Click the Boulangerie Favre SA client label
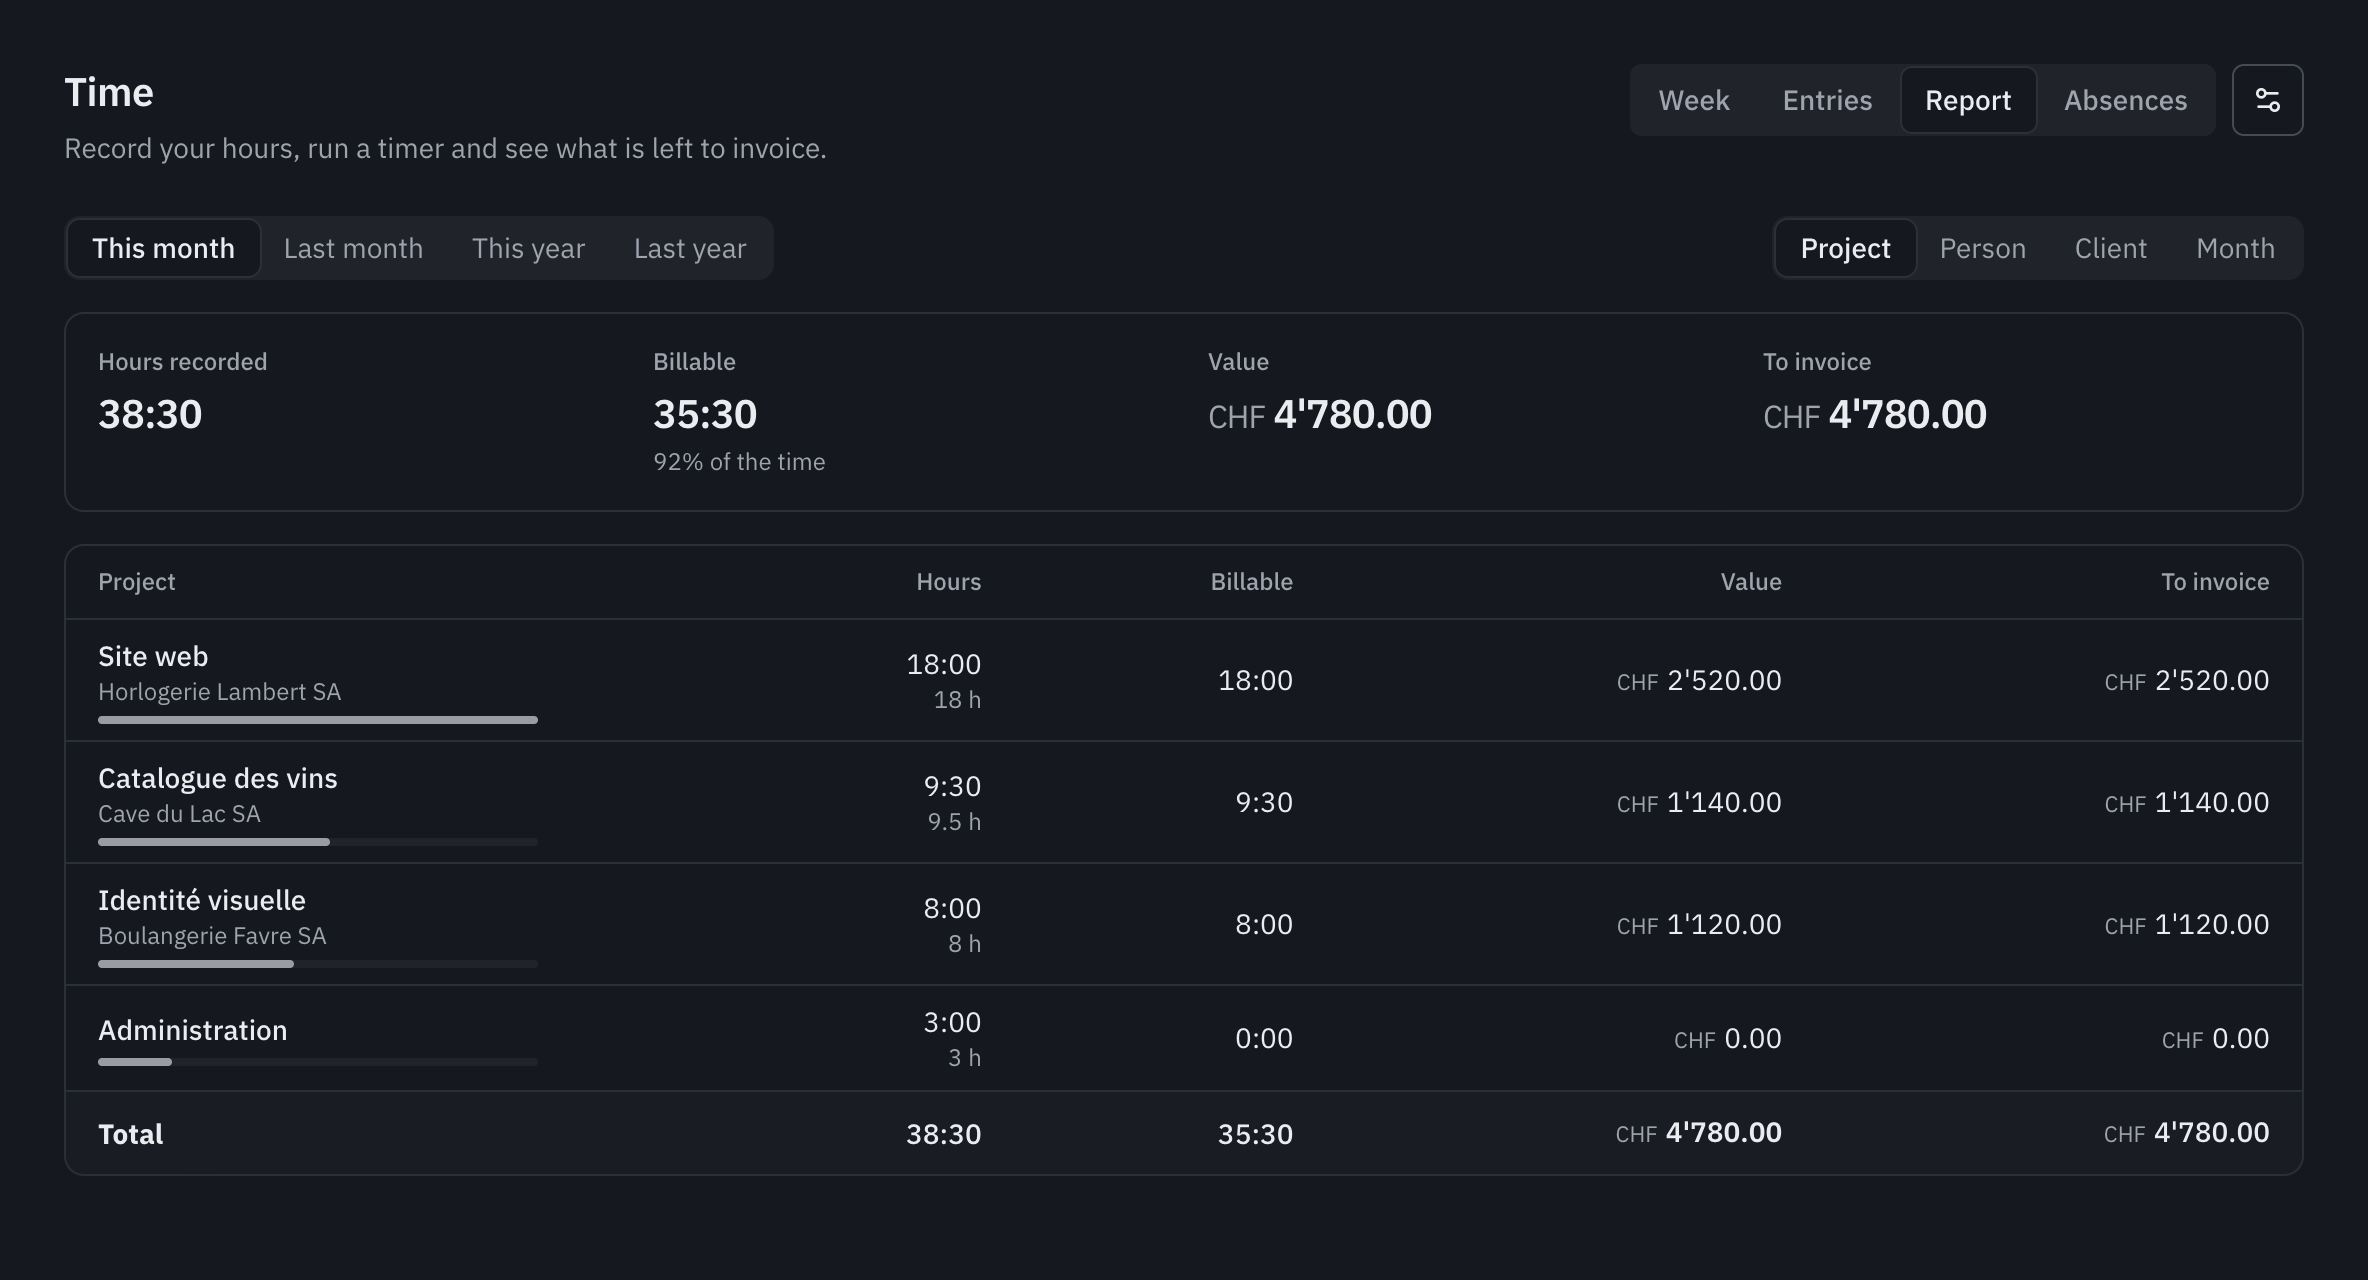Image resolution: width=2368 pixels, height=1280 pixels. point(212,936)
